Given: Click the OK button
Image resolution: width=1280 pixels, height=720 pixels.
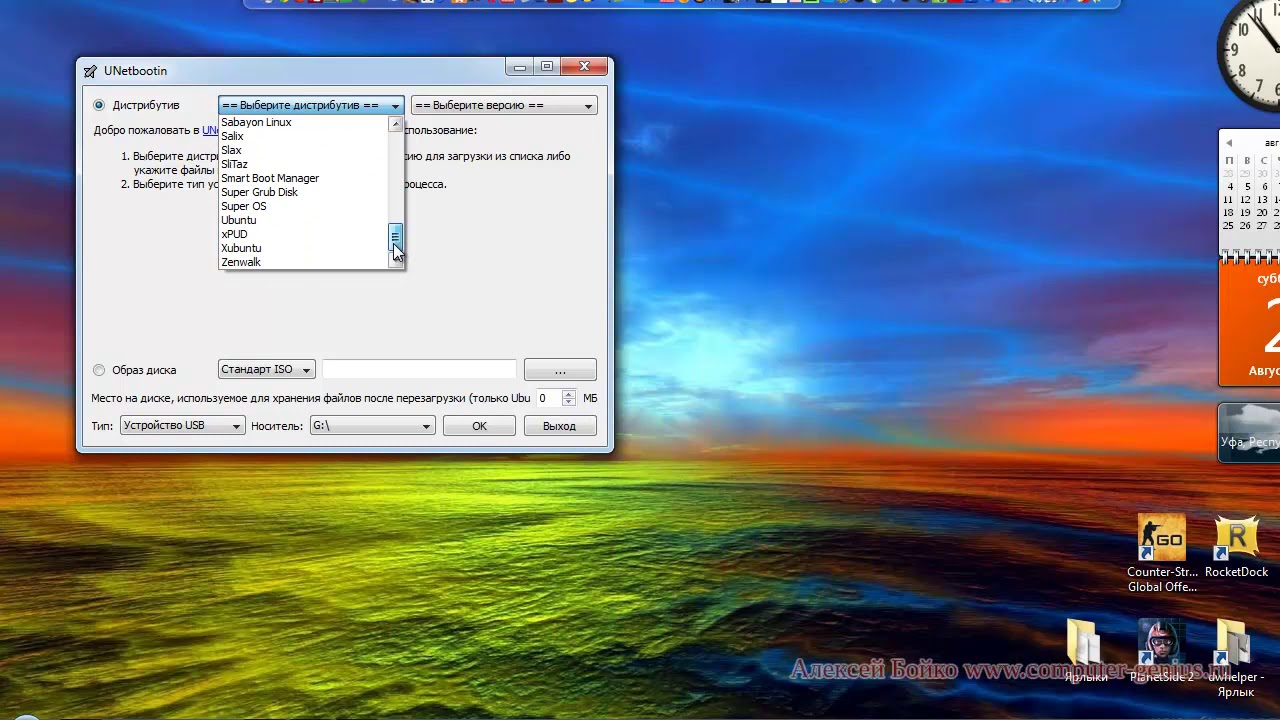Looking at the screenshot, I should click(479, 426).
